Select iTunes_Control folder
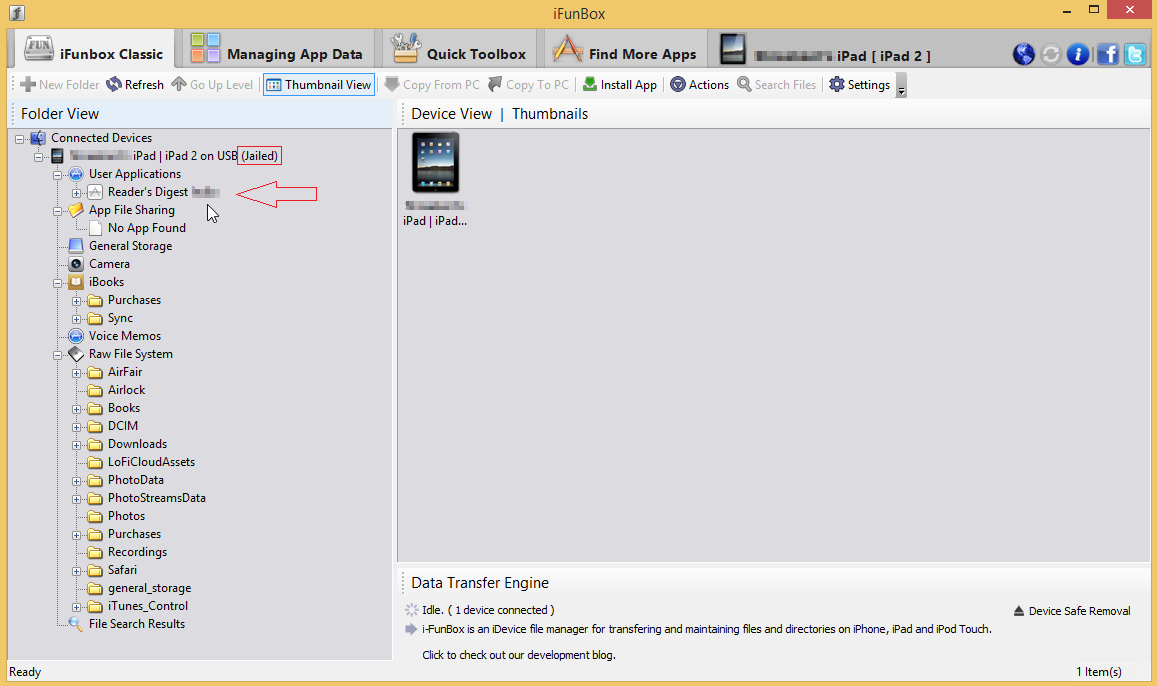Viewport: 1157px width, 686px height. click(x=148, y=606)
